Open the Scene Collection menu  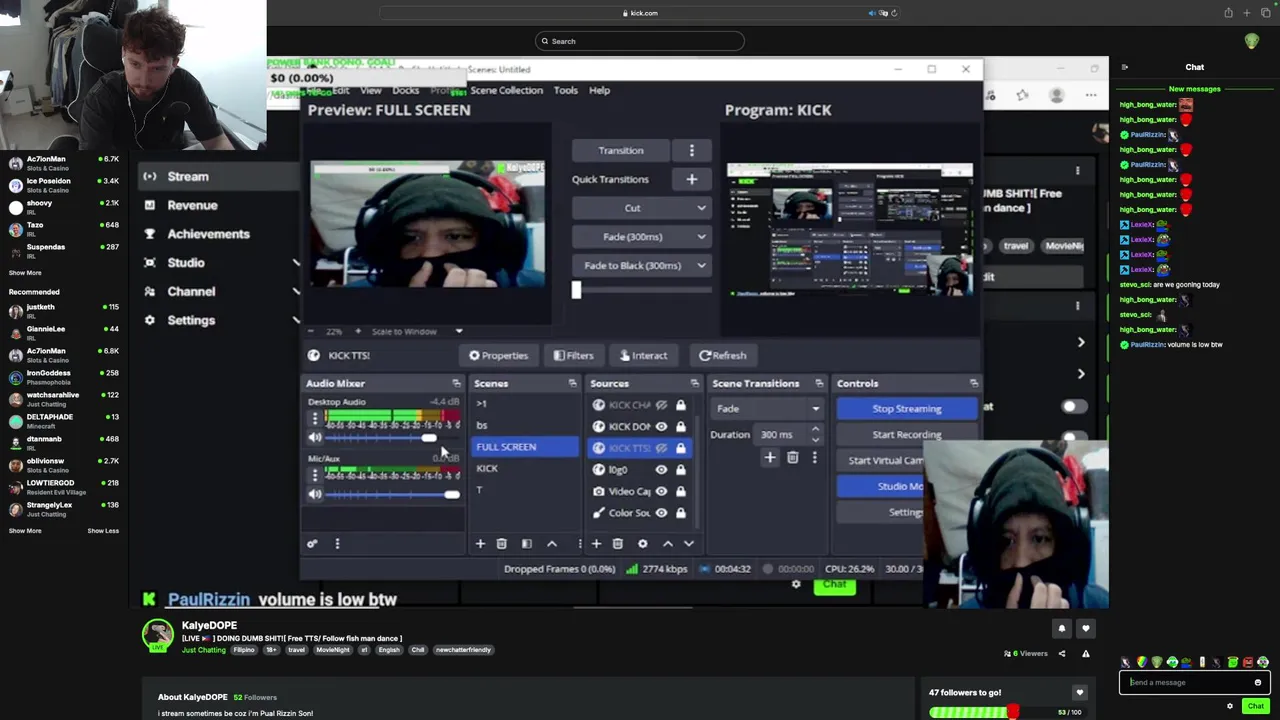pyautogui.click(x=506, y=90)
